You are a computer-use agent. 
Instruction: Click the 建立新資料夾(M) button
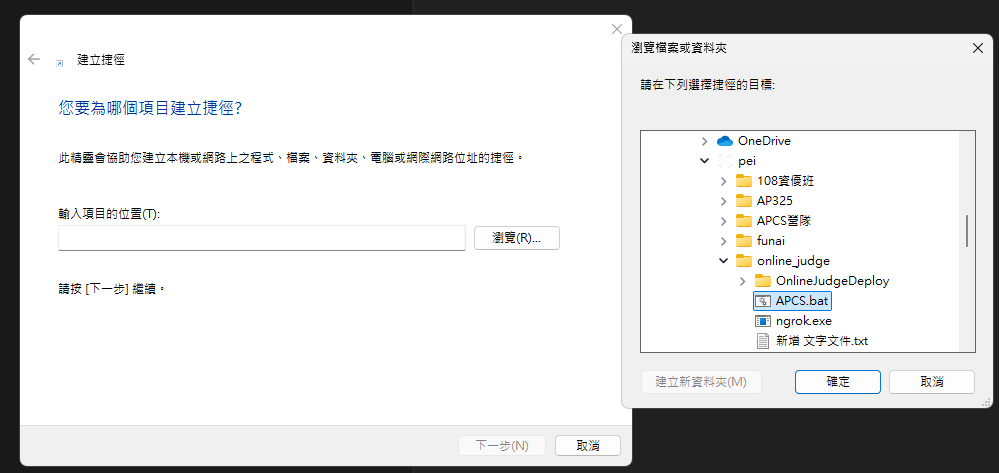(x=701, y=382)
